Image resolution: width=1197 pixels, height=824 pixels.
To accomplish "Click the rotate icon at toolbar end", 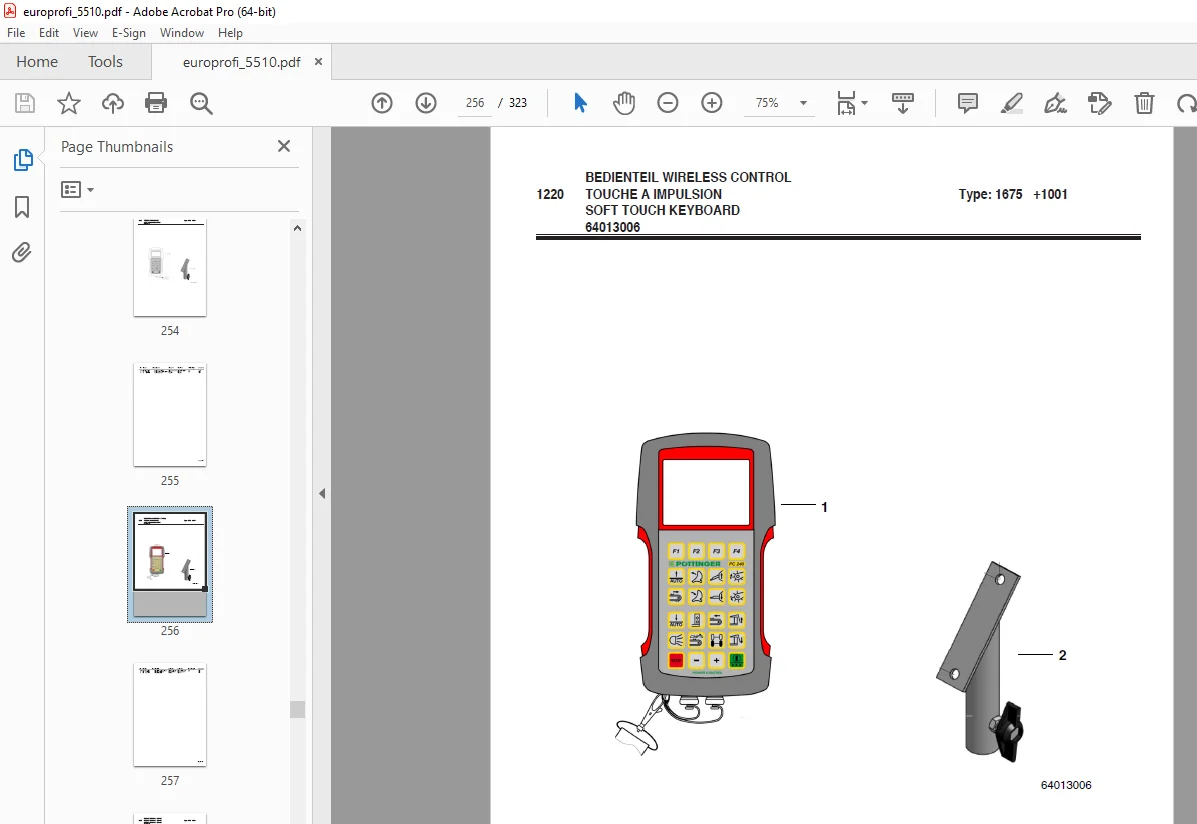I will click(x=1186, y=103).
